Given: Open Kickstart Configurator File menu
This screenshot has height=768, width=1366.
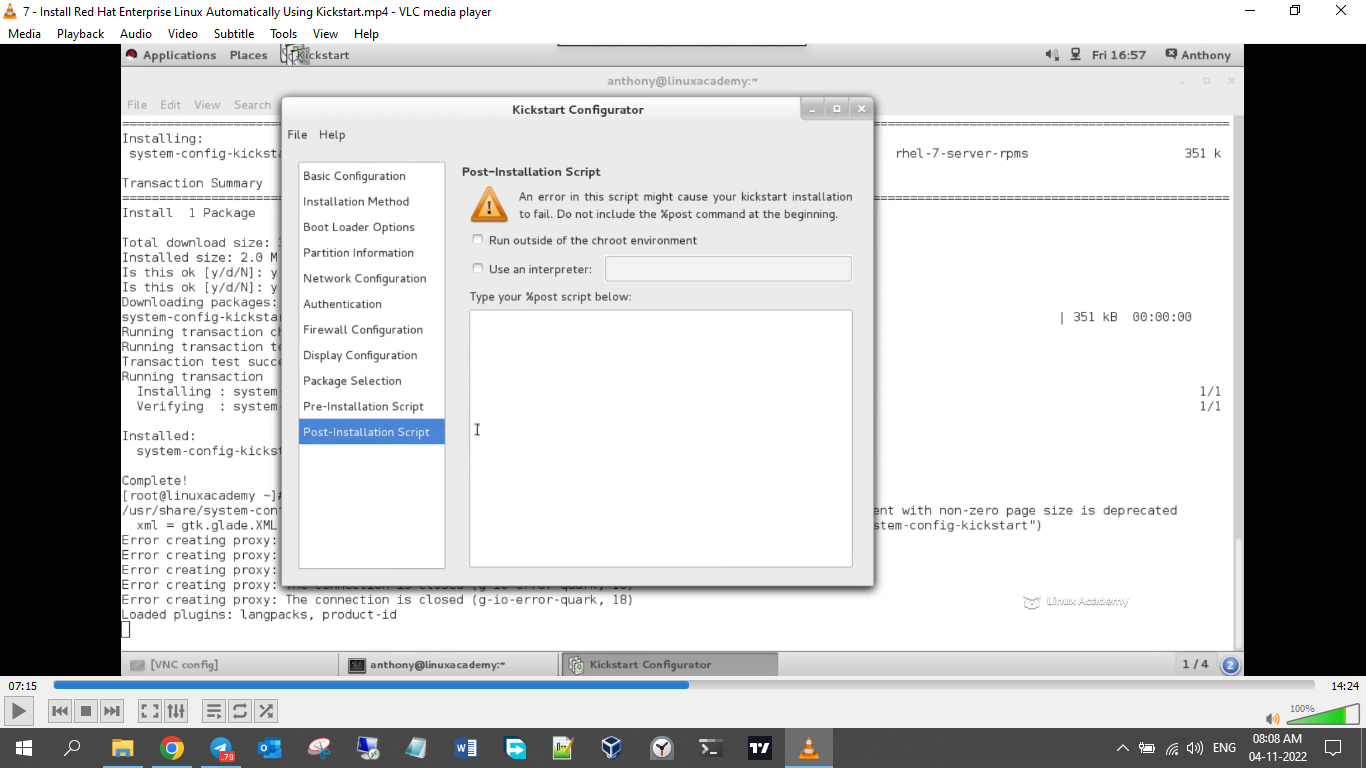Looking at the screenshot, I should (x=297, y=135).
